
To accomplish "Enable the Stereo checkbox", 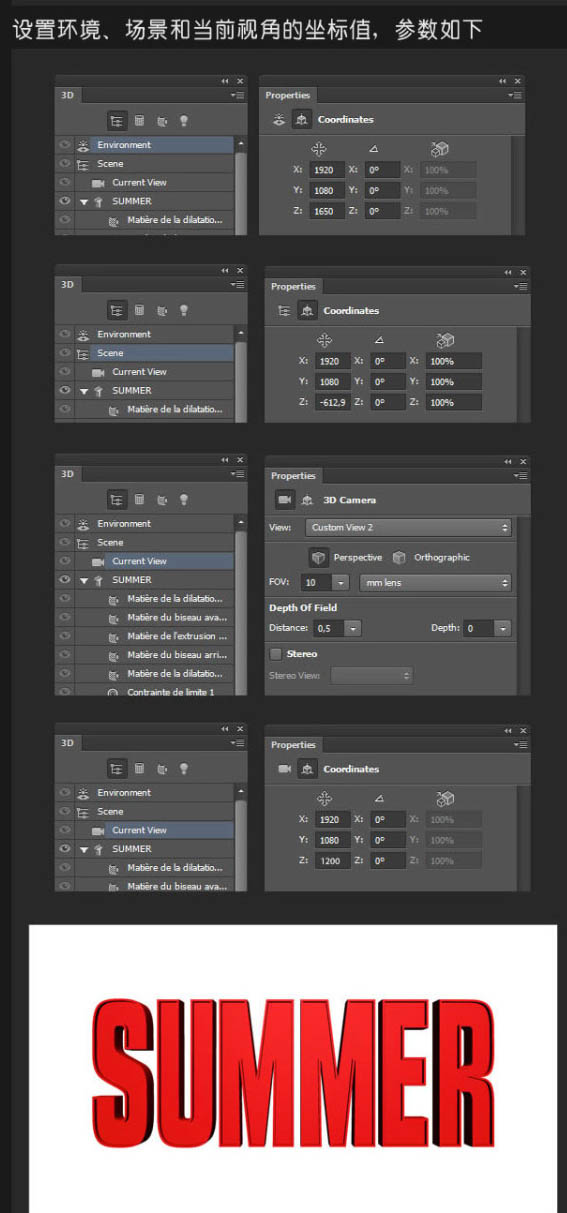I will [275, 654].
